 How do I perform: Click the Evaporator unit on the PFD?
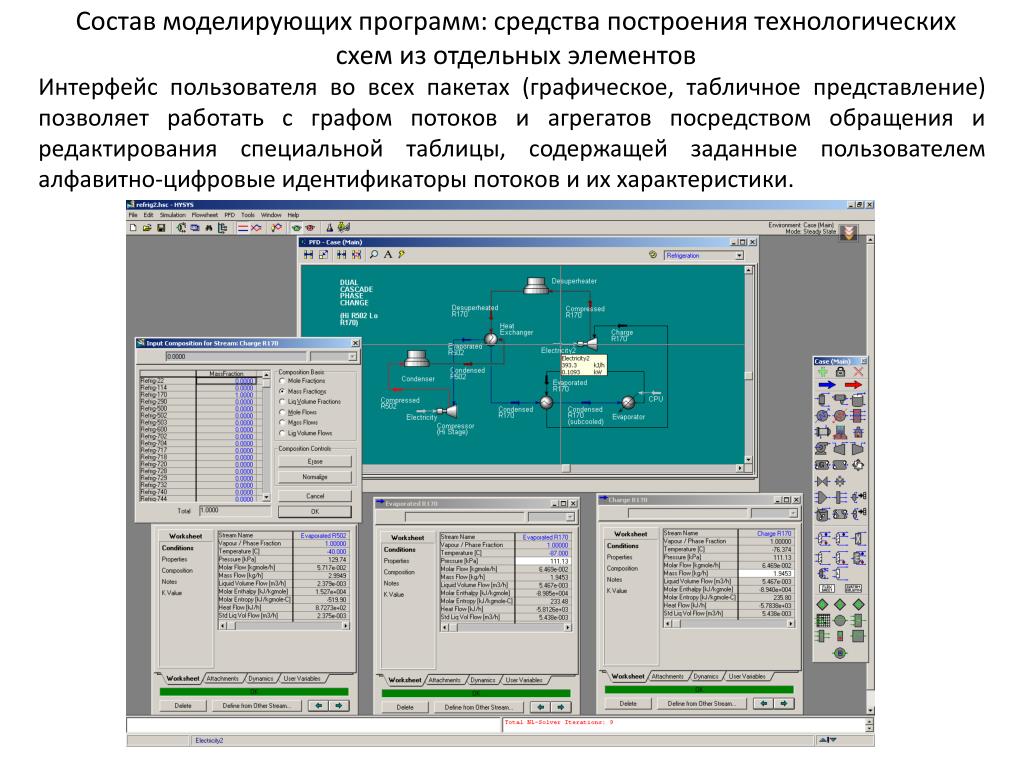tap(628, 402)
